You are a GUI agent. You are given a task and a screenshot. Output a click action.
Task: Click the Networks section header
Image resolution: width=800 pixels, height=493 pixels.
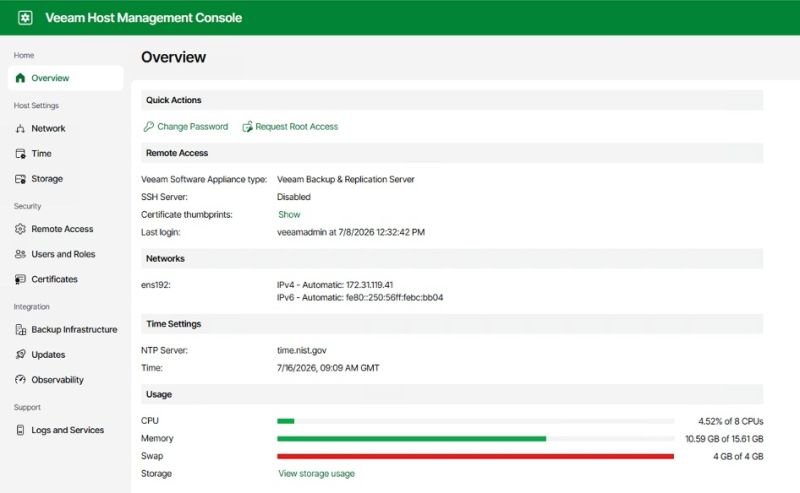452,259
